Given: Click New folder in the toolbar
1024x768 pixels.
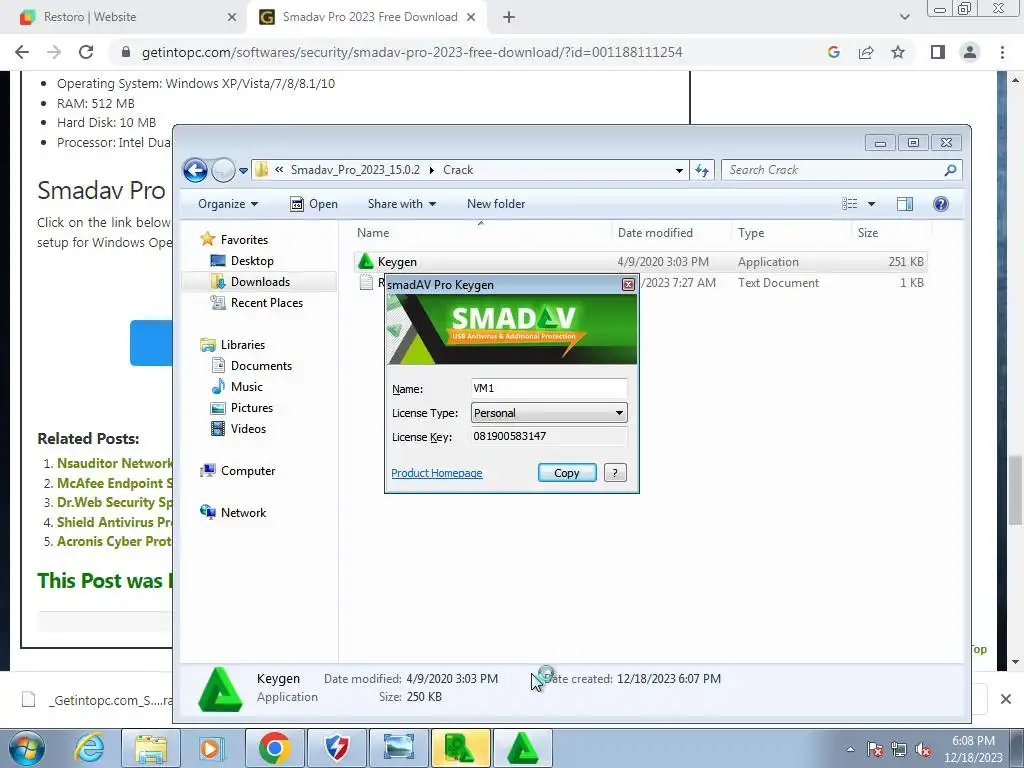Looking at the screenshot, I should [x=496, y=204].
